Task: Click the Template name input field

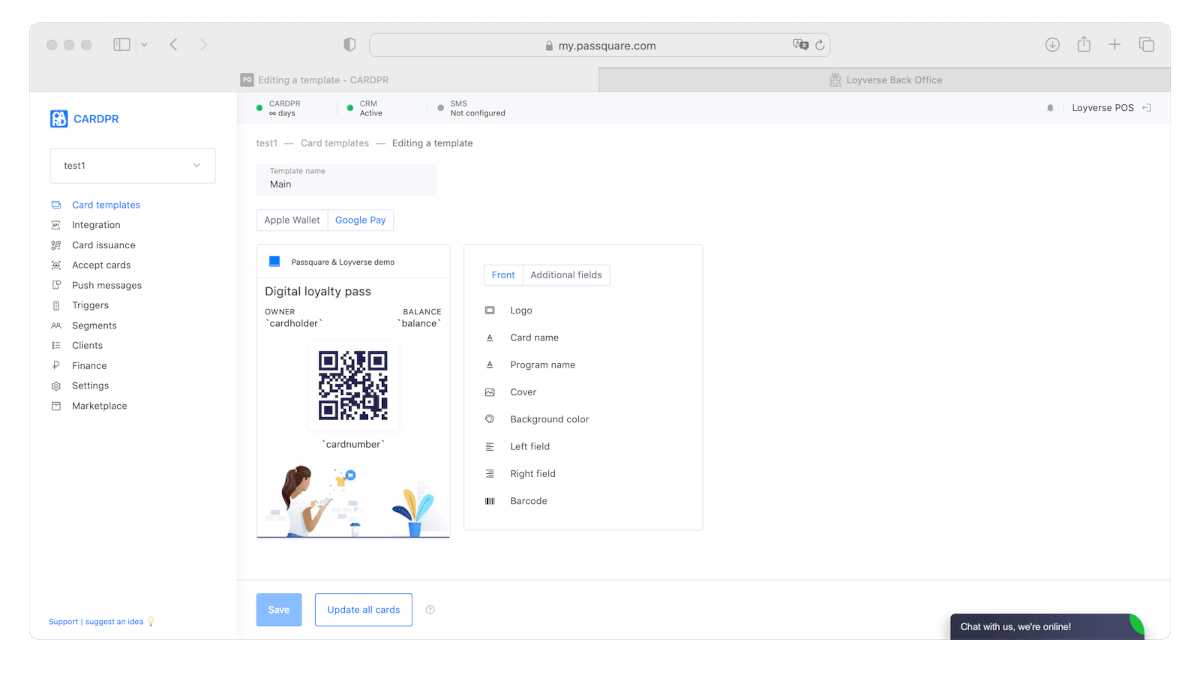Action: coord(347,184)
